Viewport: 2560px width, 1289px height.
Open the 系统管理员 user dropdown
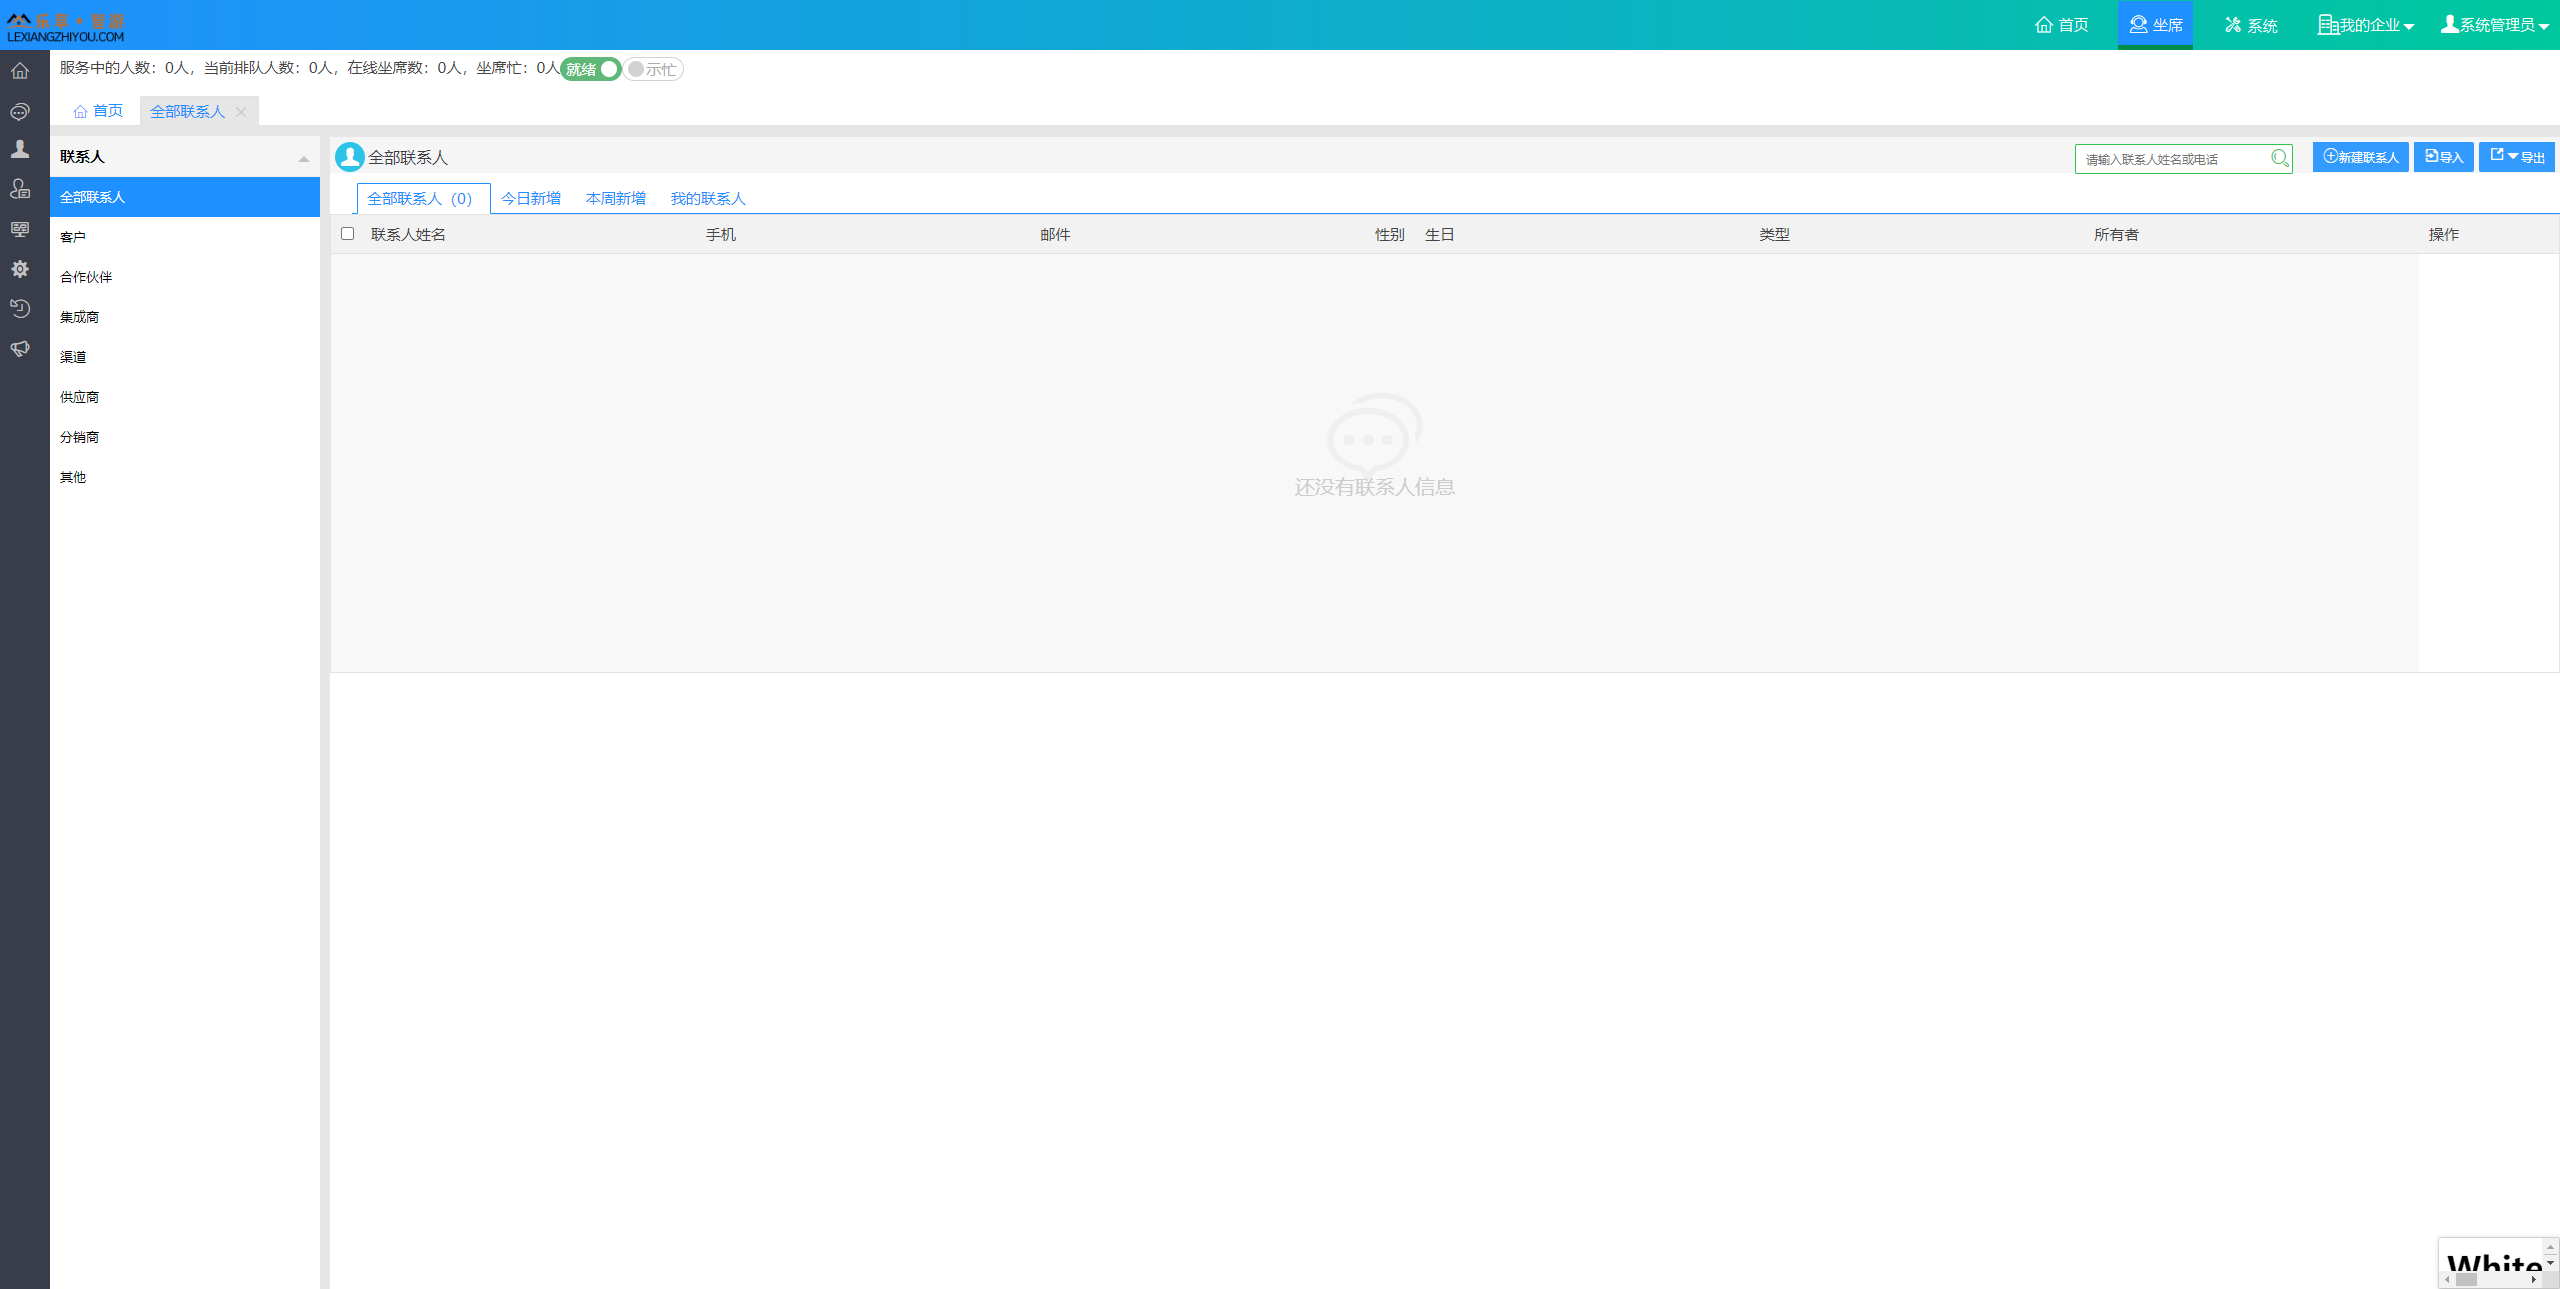tap(2494, 25)
